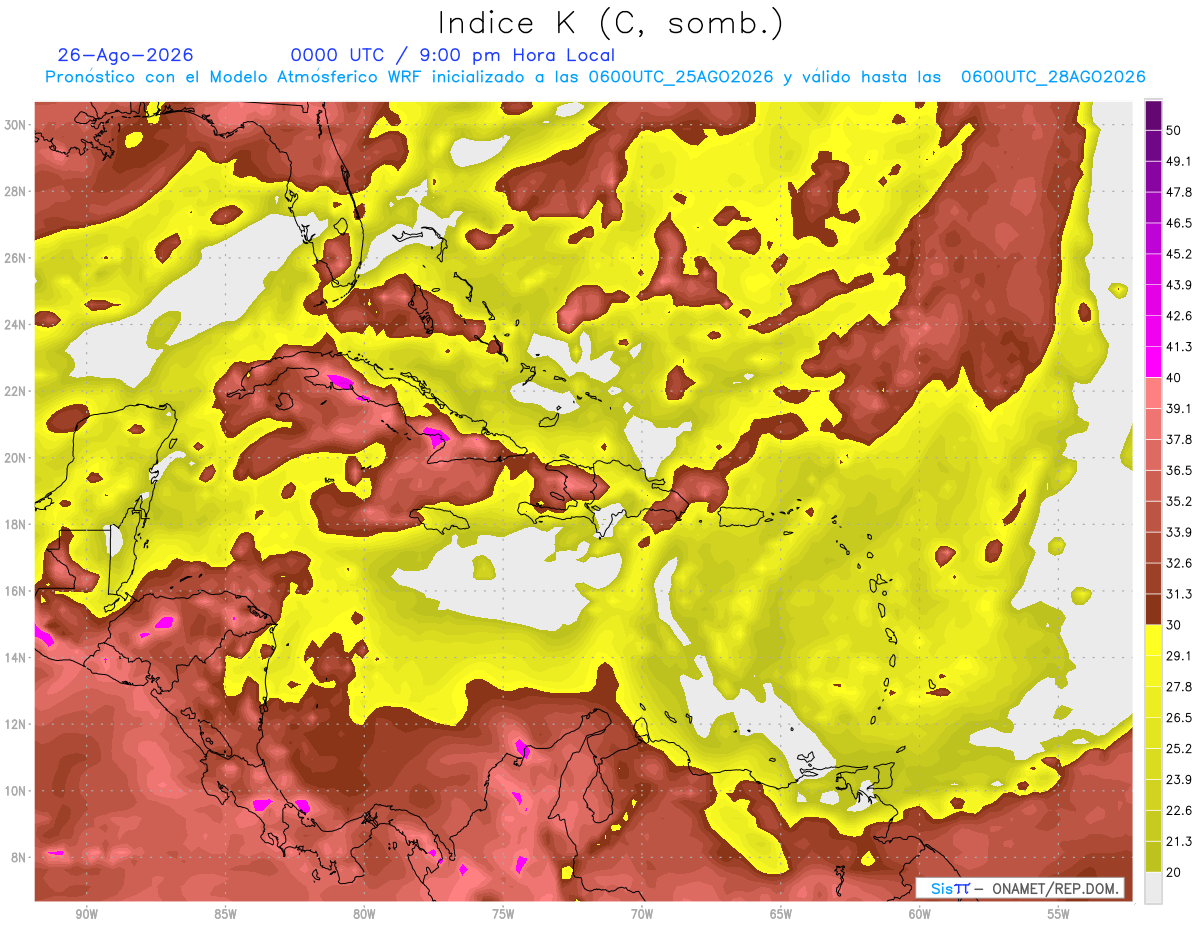Select the date label '26-Ago-2026'
Image resolution: width=1200 pixels, height=927 pixels.
(x=126, y=55)
